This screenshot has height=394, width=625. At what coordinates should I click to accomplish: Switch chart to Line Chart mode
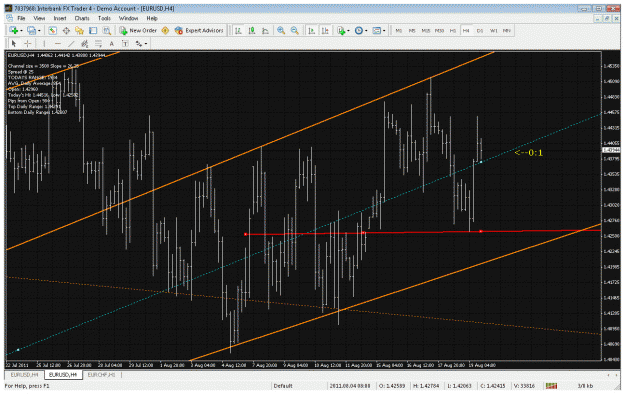click(265, 31)
